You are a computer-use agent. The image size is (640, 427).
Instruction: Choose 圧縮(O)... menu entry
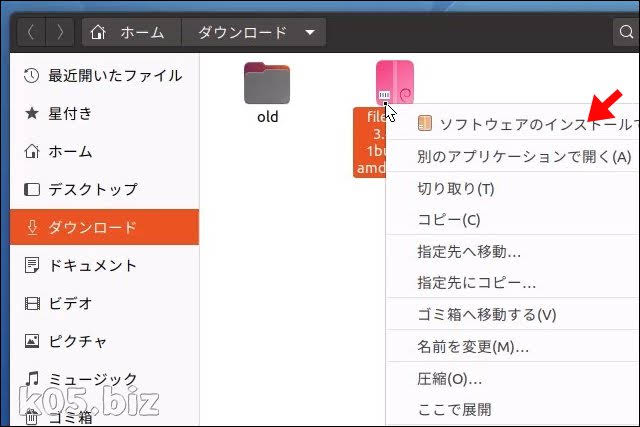point(513,379)
